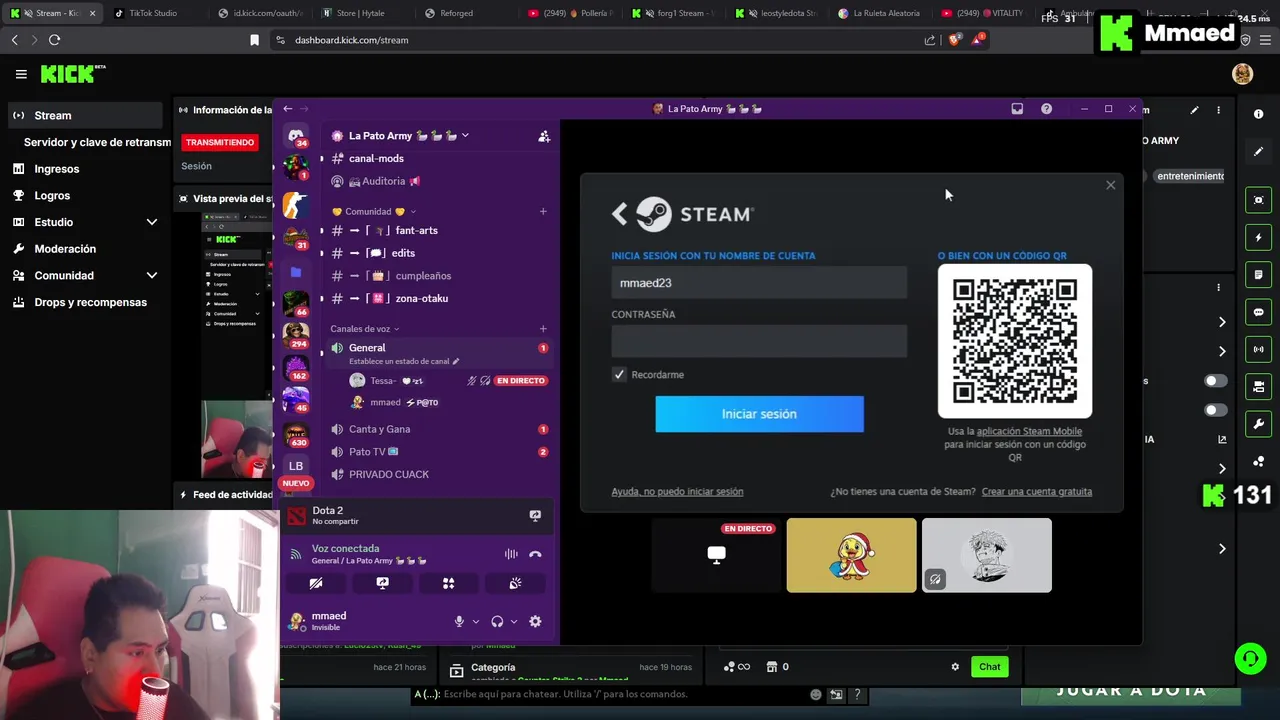The height and width of the screenshot is (720, 1280).
Task: Click the Tessa EN DIRECTO stream thumbnail
Action: click(x=716, y=555)
